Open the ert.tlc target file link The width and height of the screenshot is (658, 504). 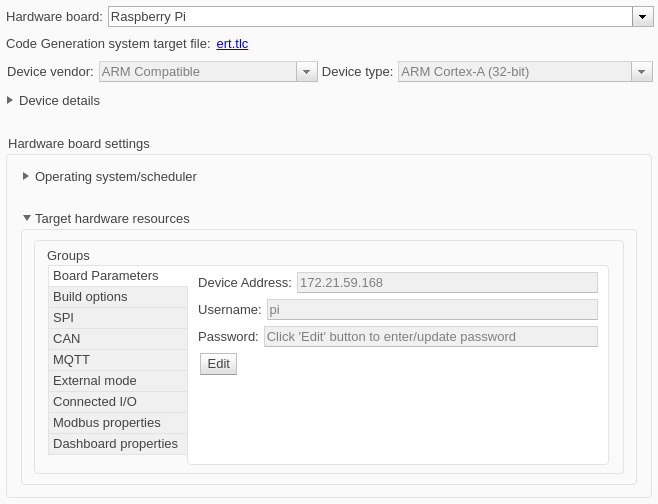tap(232, 44)
